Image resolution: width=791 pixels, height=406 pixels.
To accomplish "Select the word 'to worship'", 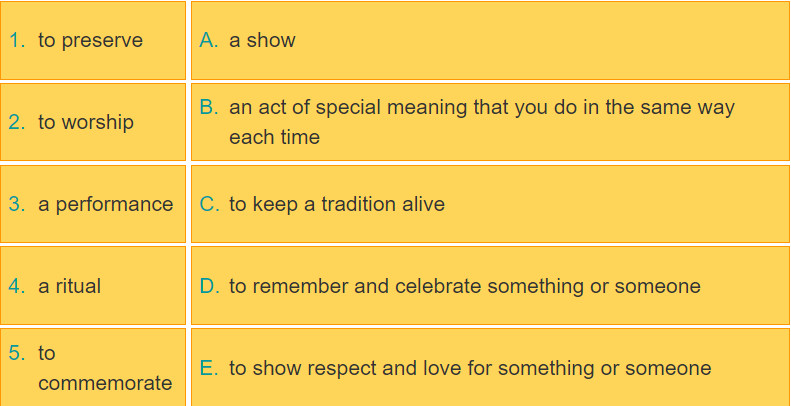I will pos(86,122).
